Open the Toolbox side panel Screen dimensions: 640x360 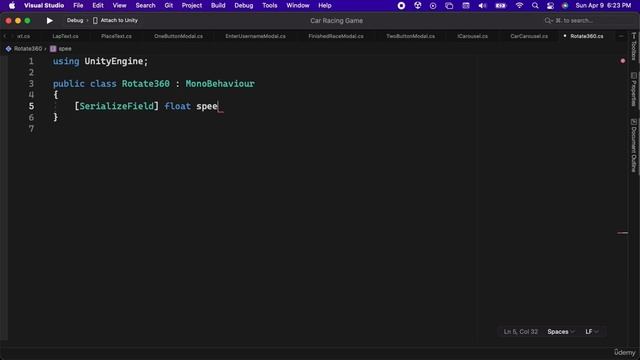pos(633,46)
